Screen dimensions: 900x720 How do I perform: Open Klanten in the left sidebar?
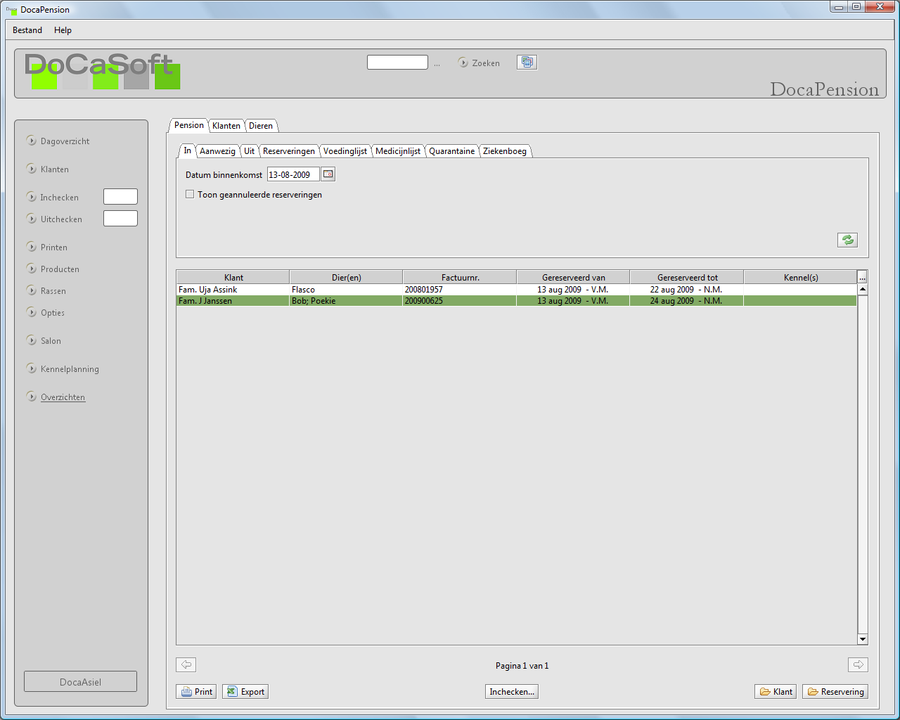click(55, 169)
